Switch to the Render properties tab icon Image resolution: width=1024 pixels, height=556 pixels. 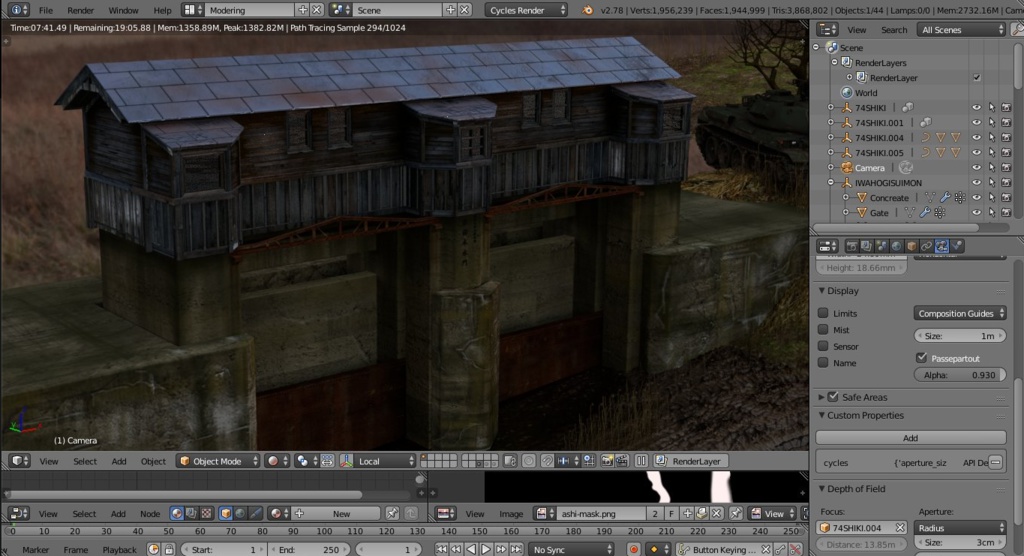852,246
